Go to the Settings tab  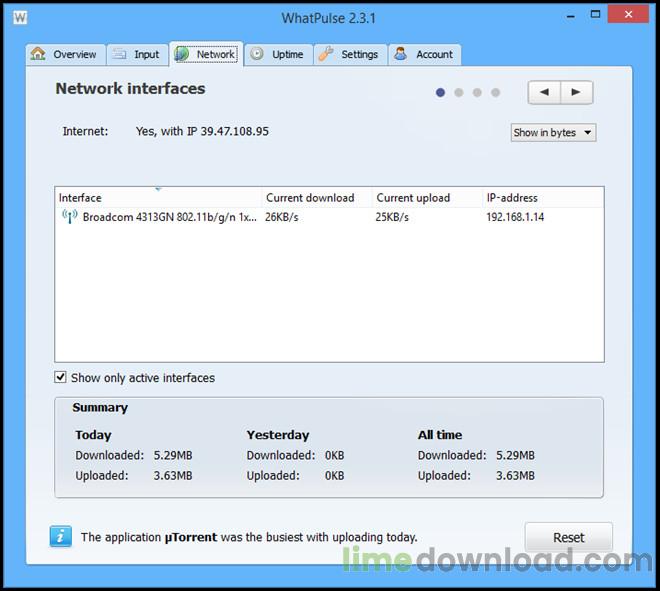tap(349, 54)
